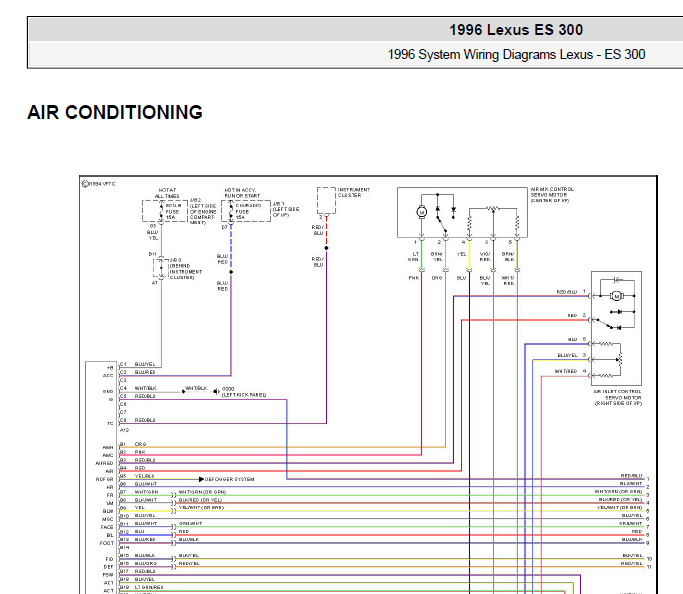Click the J/B 1 left side of I/P label
The image size is (683, 594).
pos(286,209)
